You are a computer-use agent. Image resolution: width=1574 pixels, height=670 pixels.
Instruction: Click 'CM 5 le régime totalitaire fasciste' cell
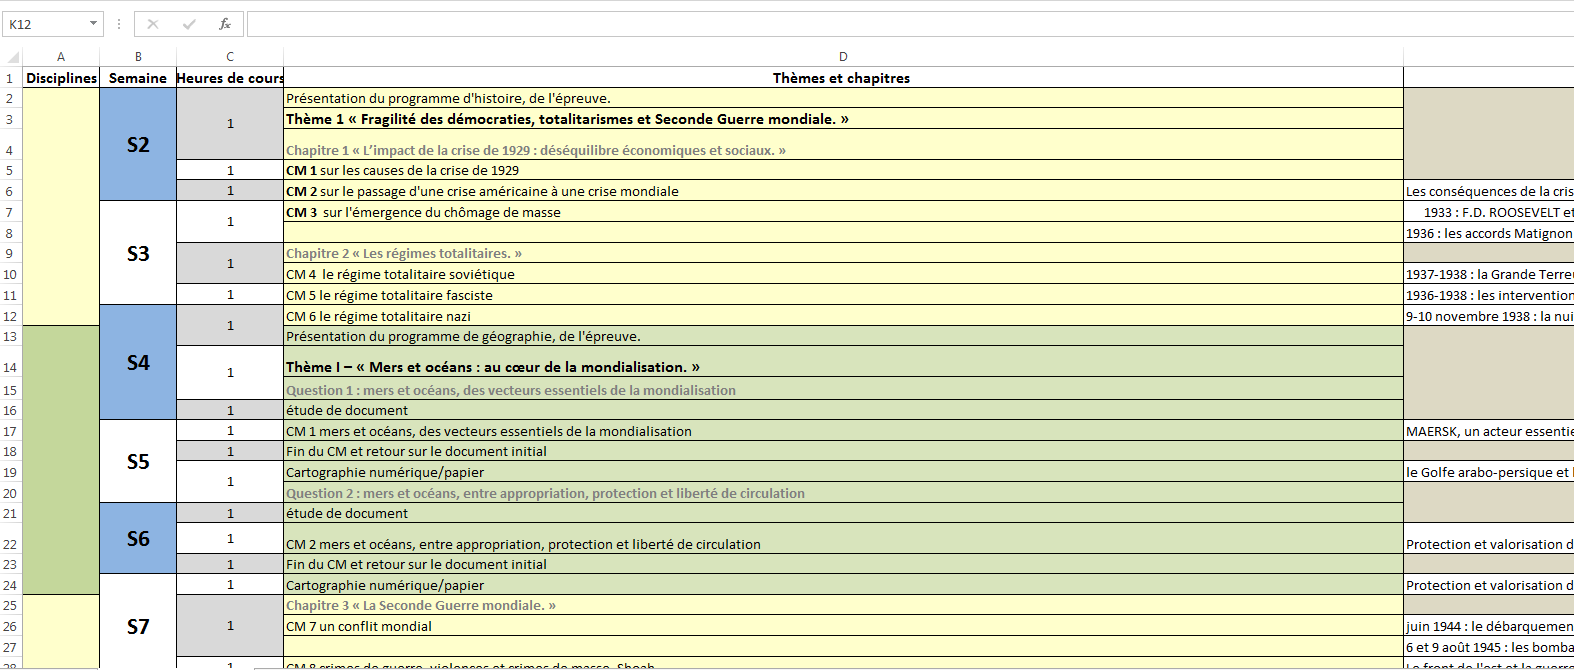tap(843, 295)
